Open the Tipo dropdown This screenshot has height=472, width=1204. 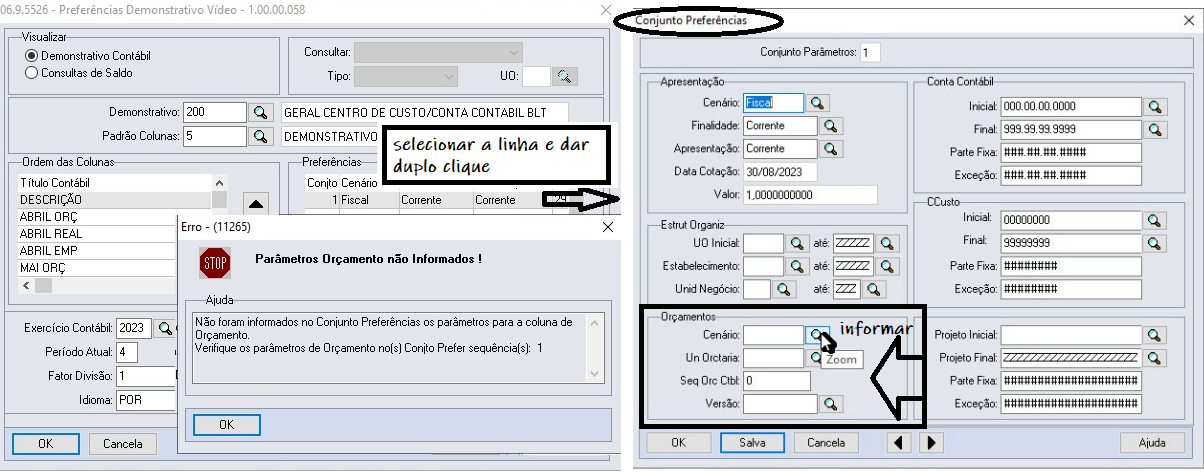(x=406, y=76)
